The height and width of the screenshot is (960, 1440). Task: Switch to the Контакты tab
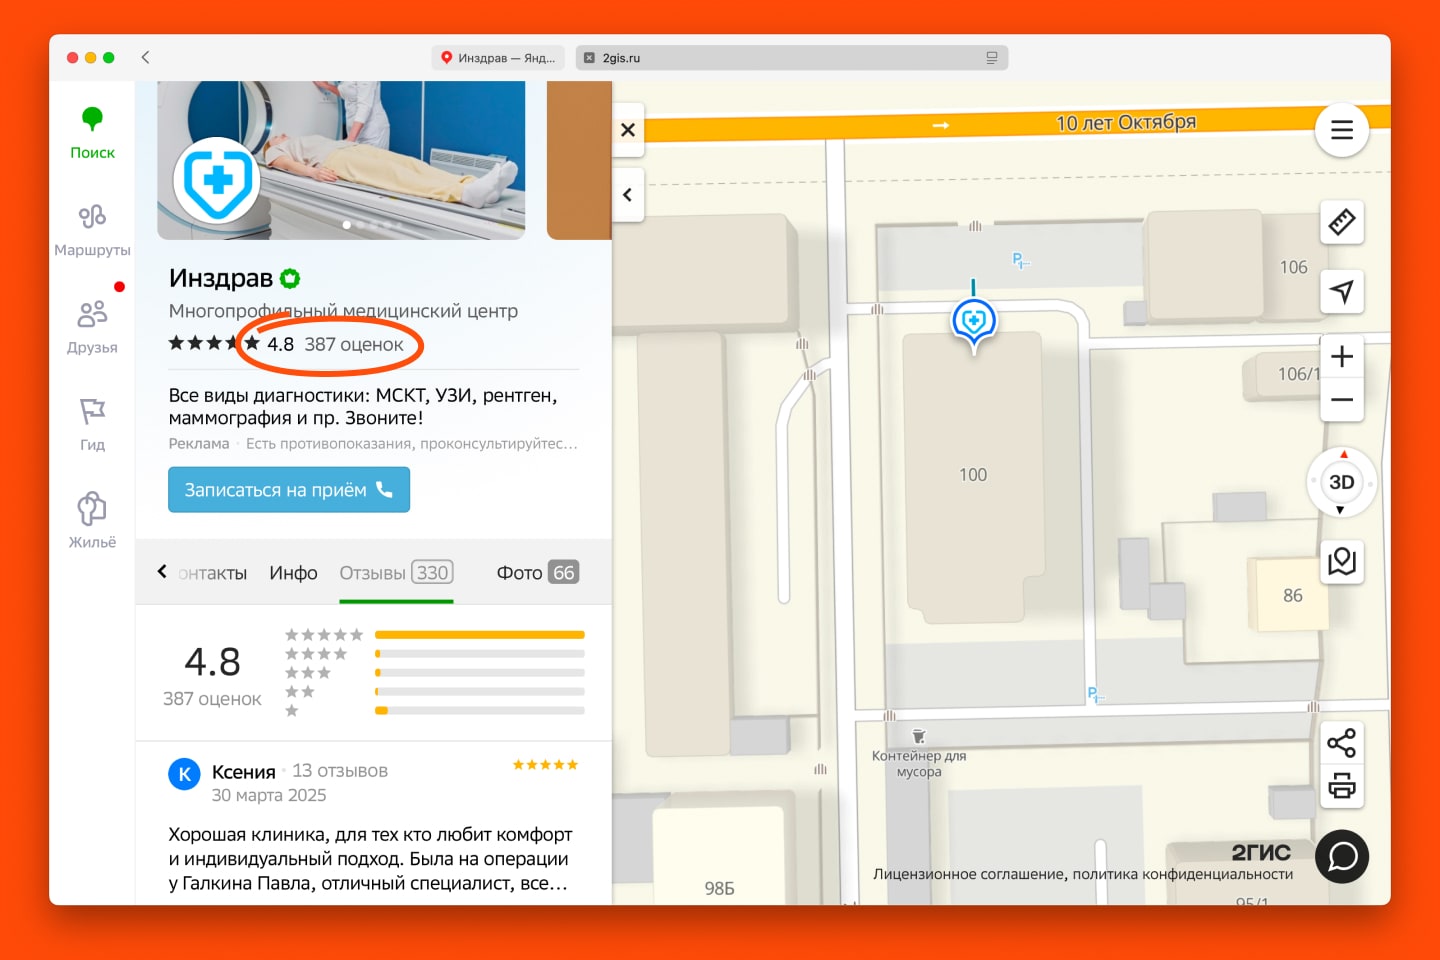point(211,573)
